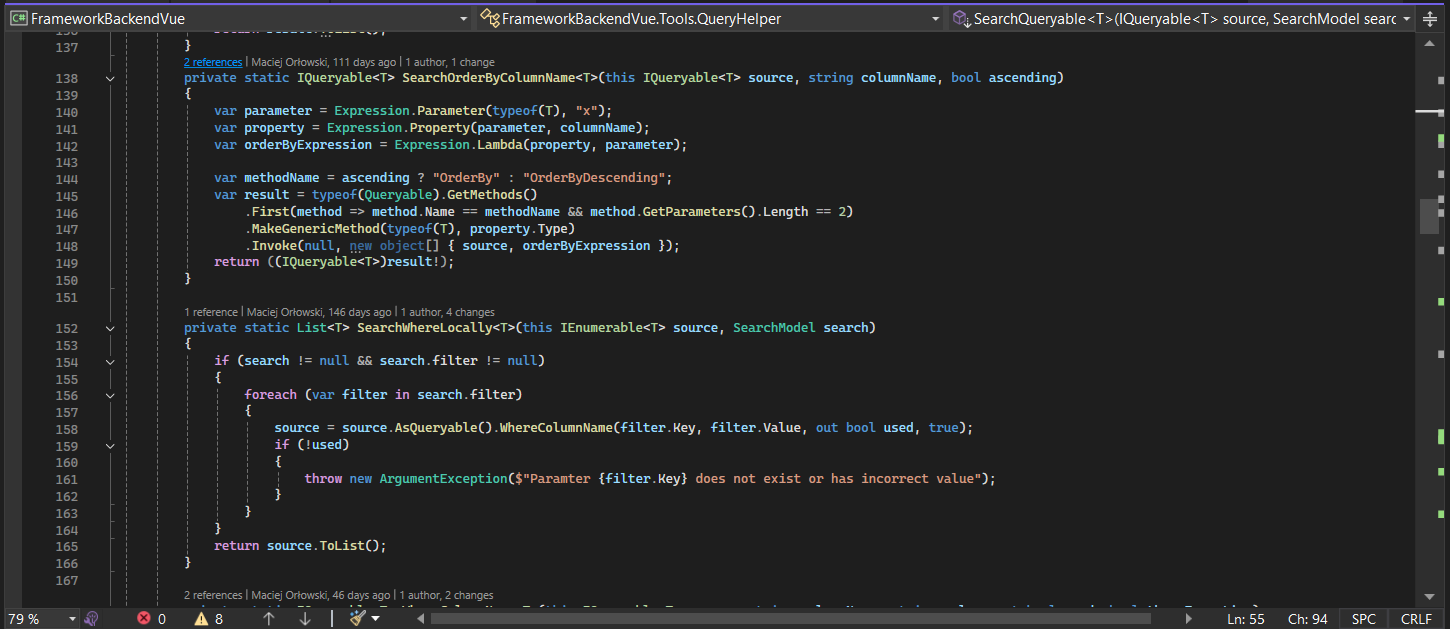Click the vertical scrollbar thumb
Screen dimensions: 1450x629
tap(1429, 215)
